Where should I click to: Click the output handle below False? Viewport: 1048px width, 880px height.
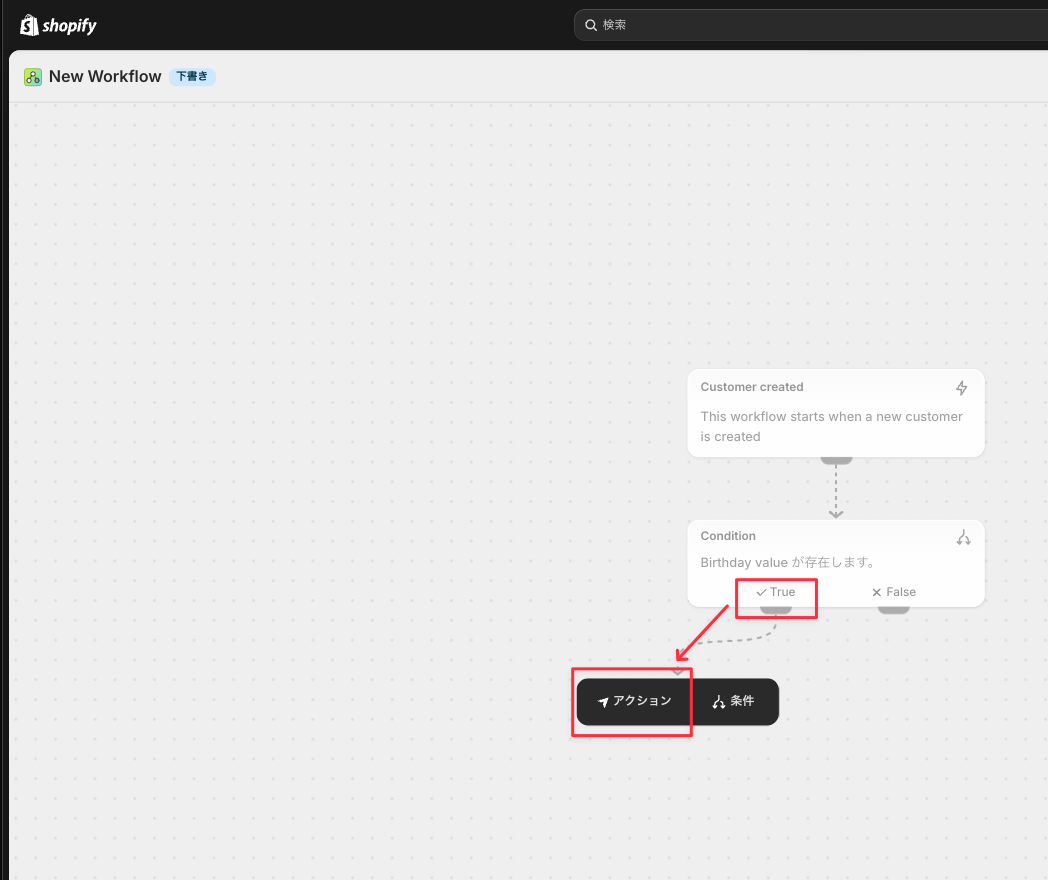point(894,609)
